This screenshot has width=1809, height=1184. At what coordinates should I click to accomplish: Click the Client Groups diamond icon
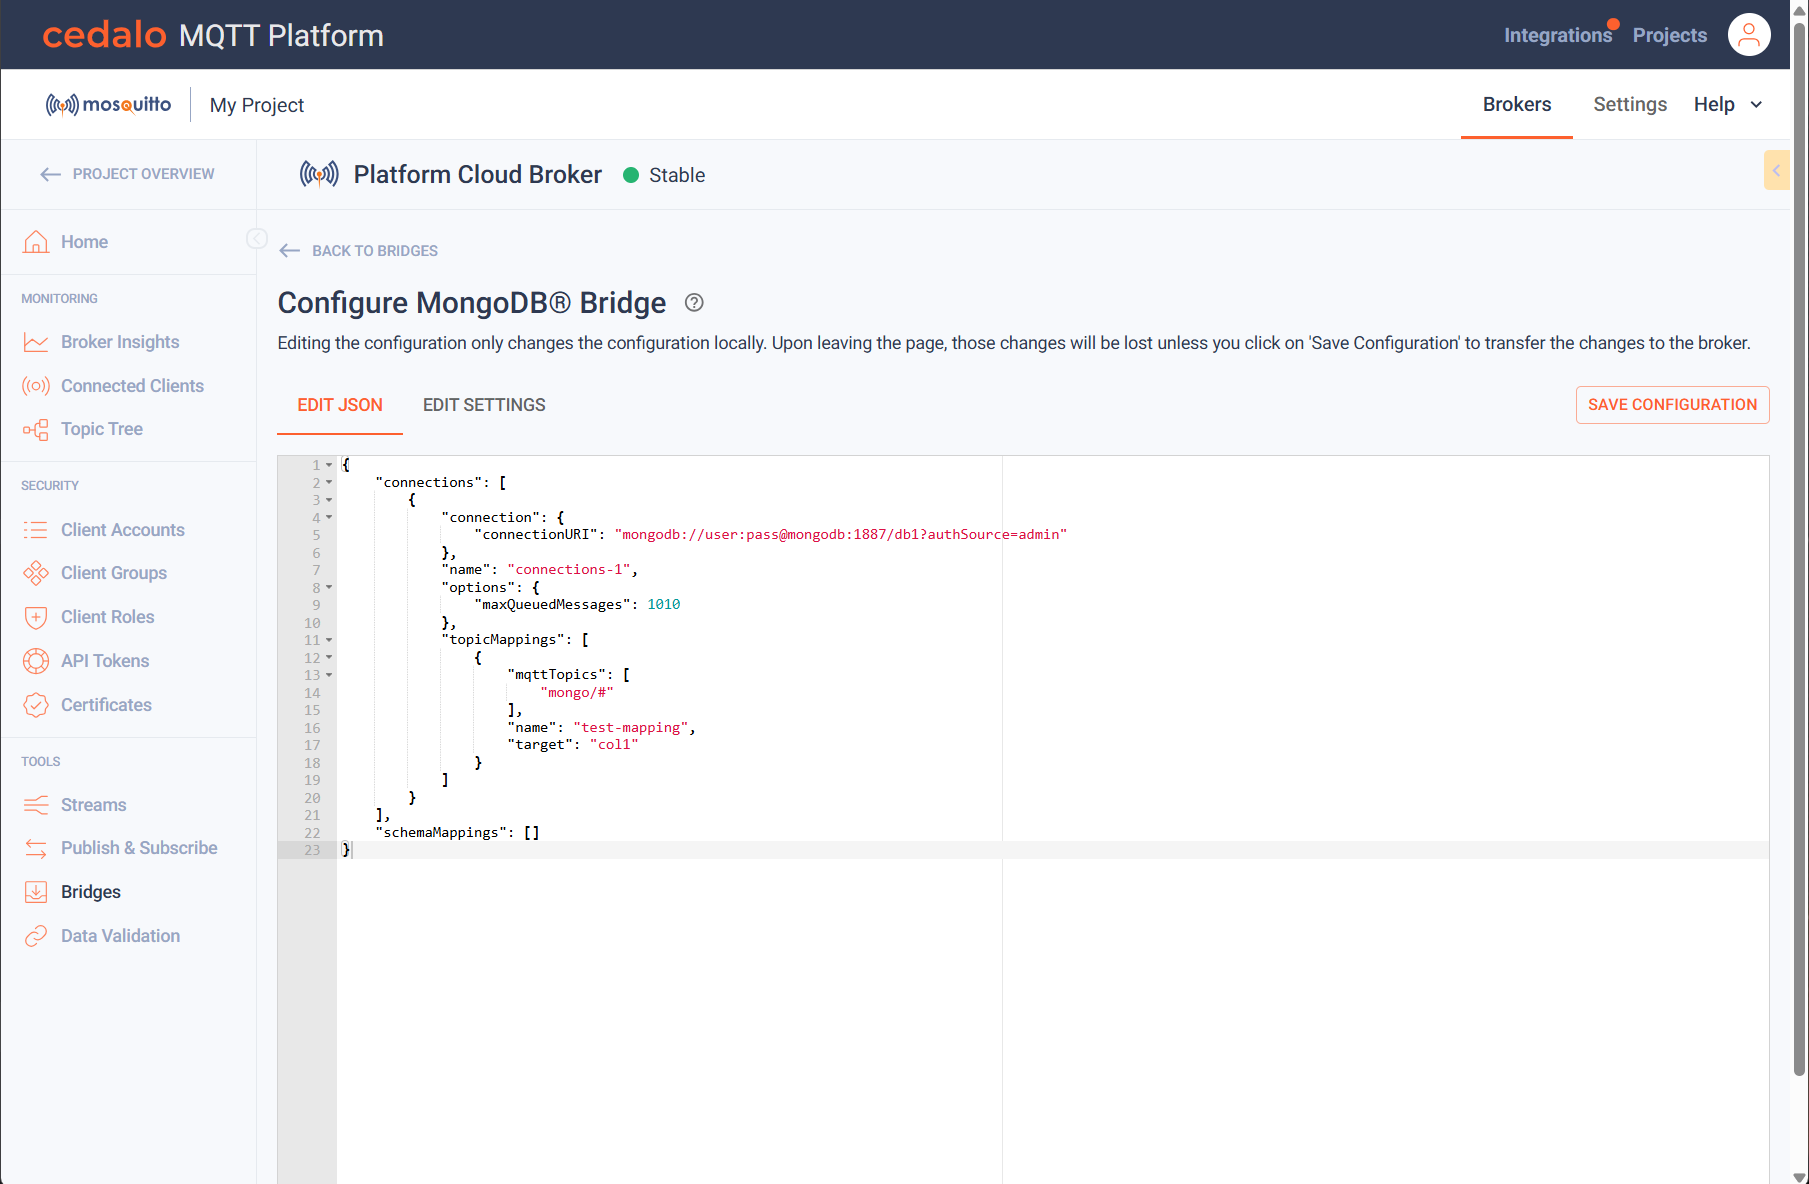pyautogui.click(x=36, y=573)
